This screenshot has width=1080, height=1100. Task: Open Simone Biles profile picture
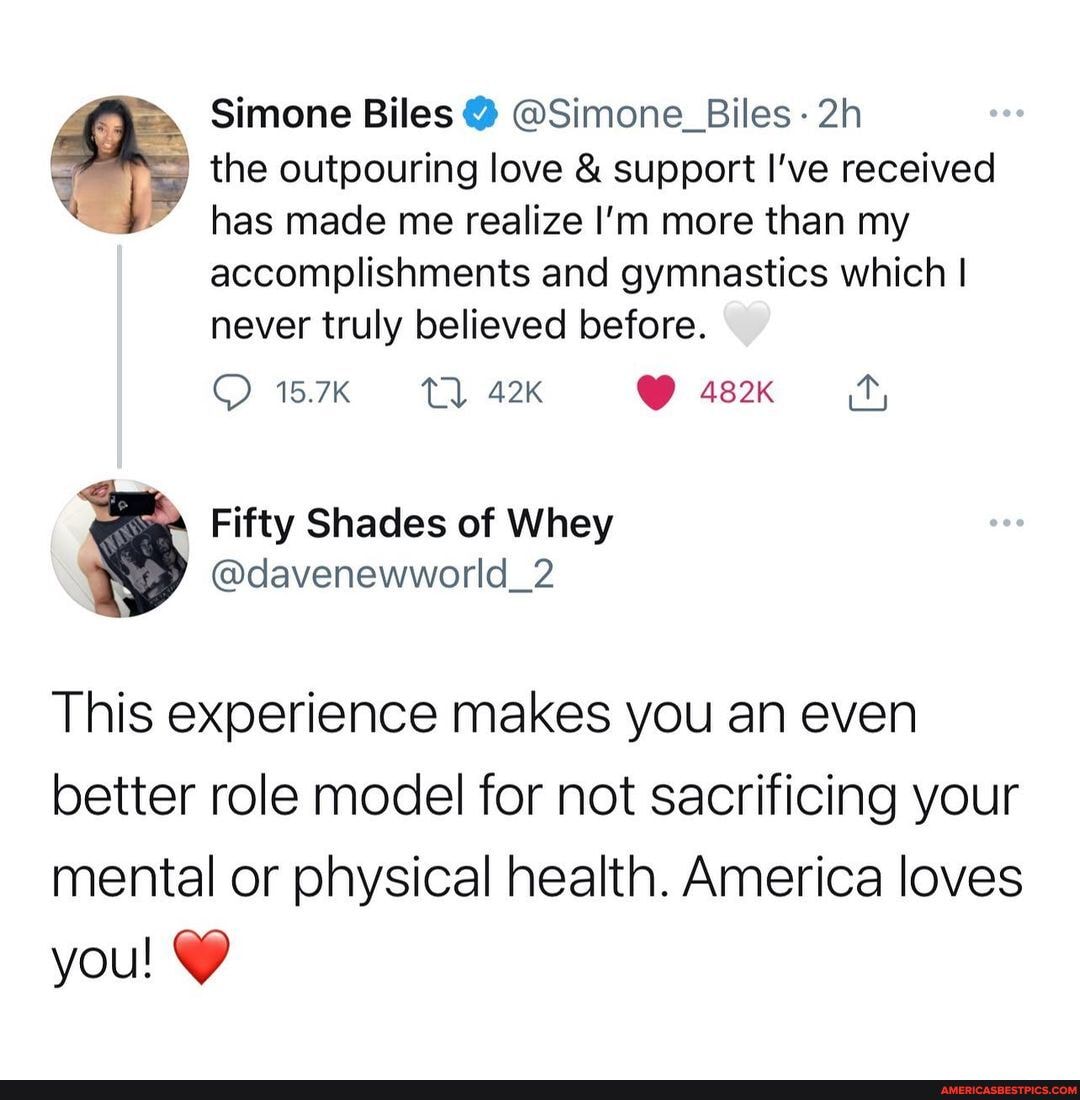tap(120, 165)
